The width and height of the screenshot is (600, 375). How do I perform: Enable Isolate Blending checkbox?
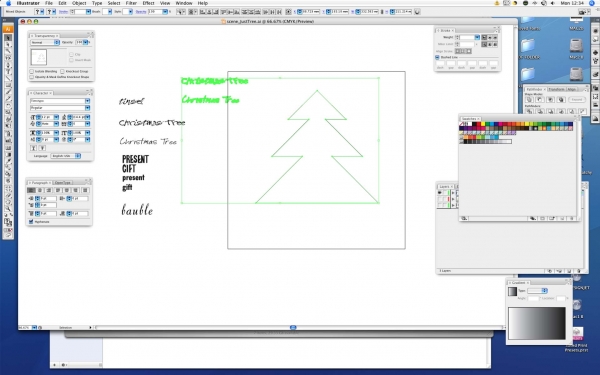tap(31, 72)
